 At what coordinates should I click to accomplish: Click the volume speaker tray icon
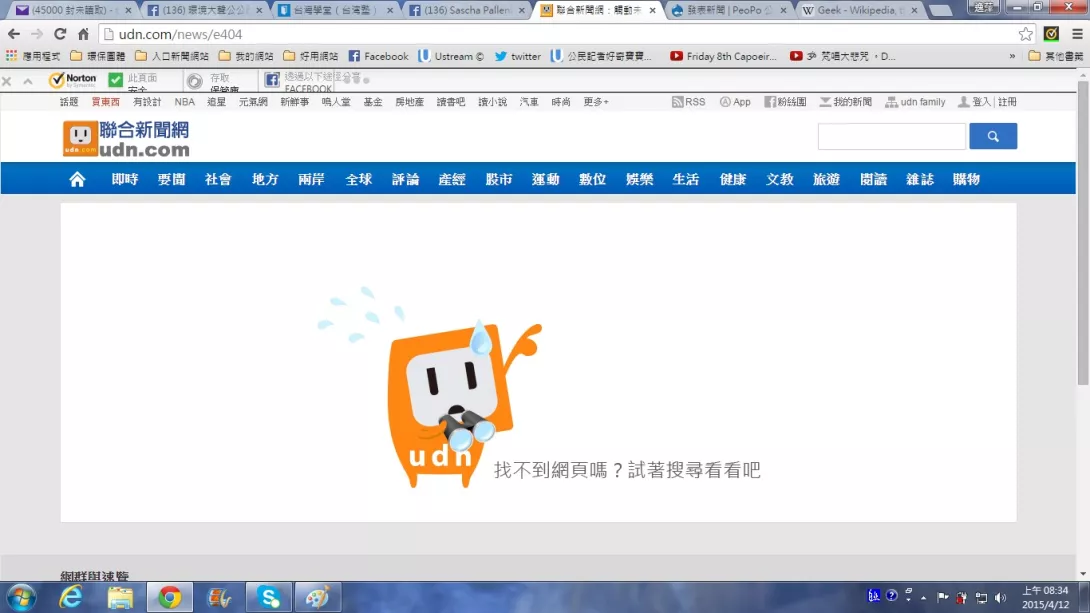click(1000, 597)
